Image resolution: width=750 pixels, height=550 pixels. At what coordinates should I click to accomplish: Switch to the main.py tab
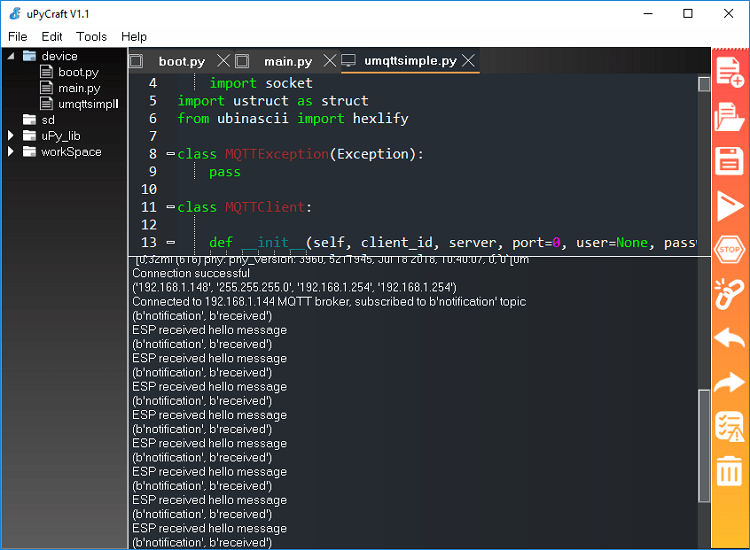288,61
